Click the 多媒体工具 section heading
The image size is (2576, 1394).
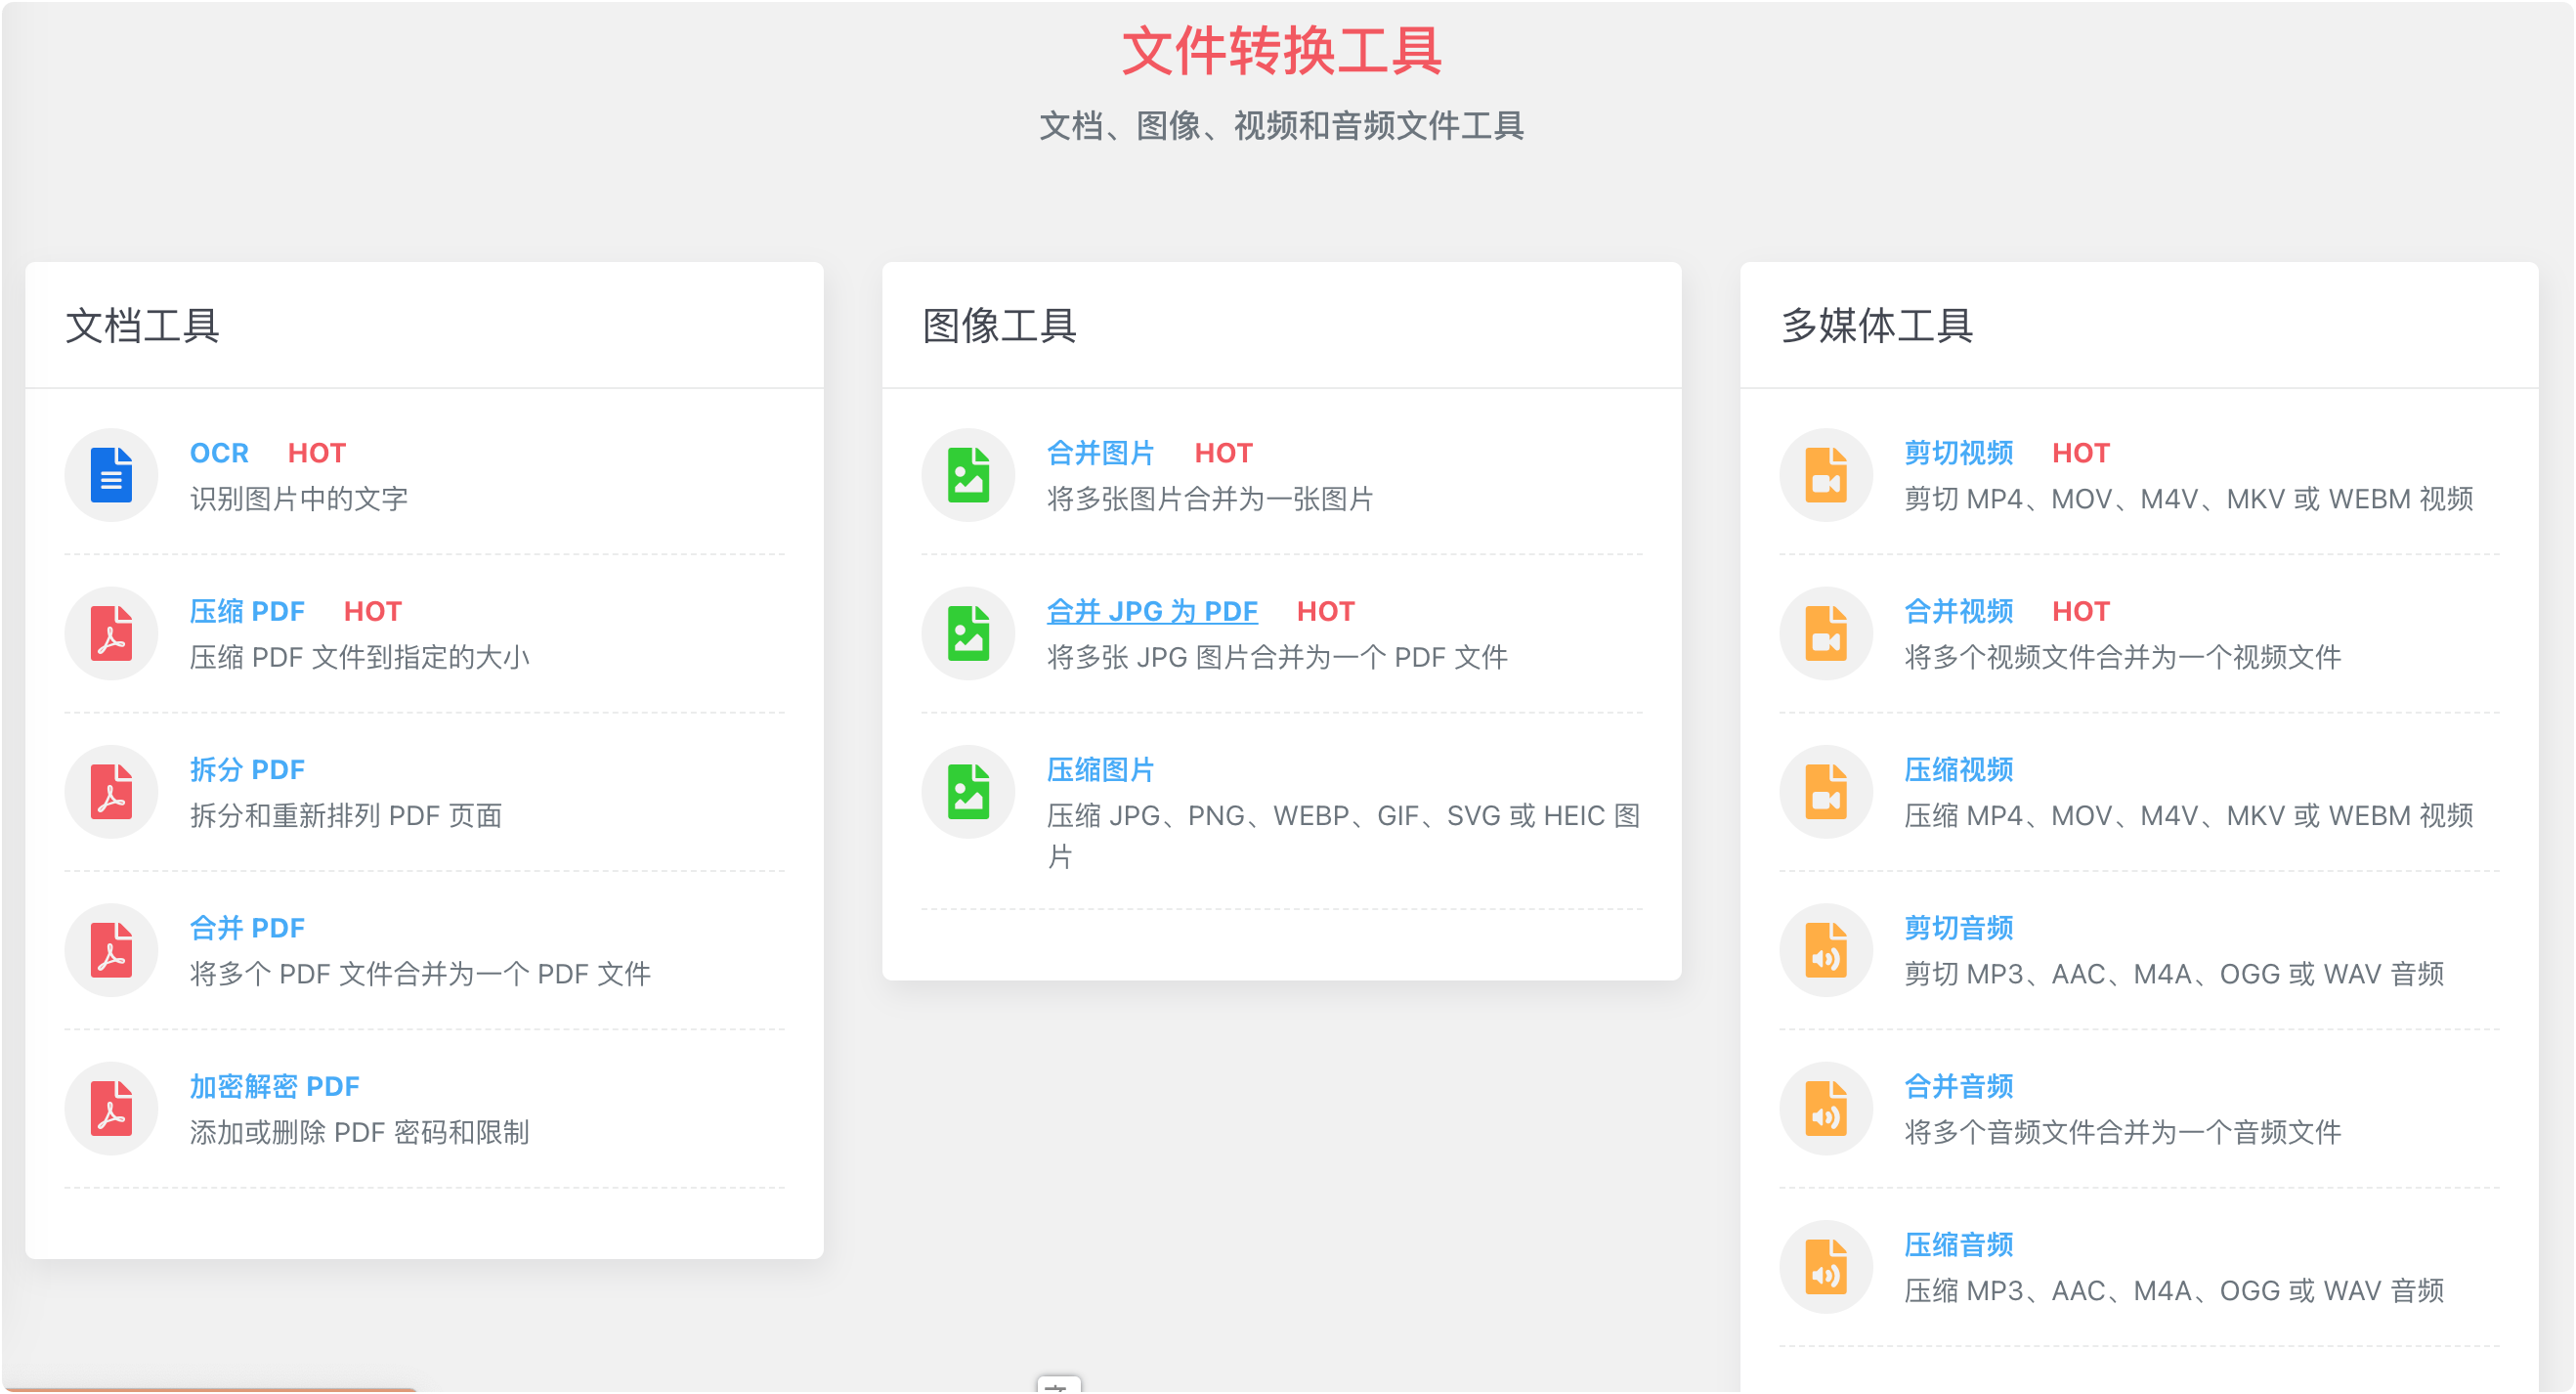tap(1876, 326)
